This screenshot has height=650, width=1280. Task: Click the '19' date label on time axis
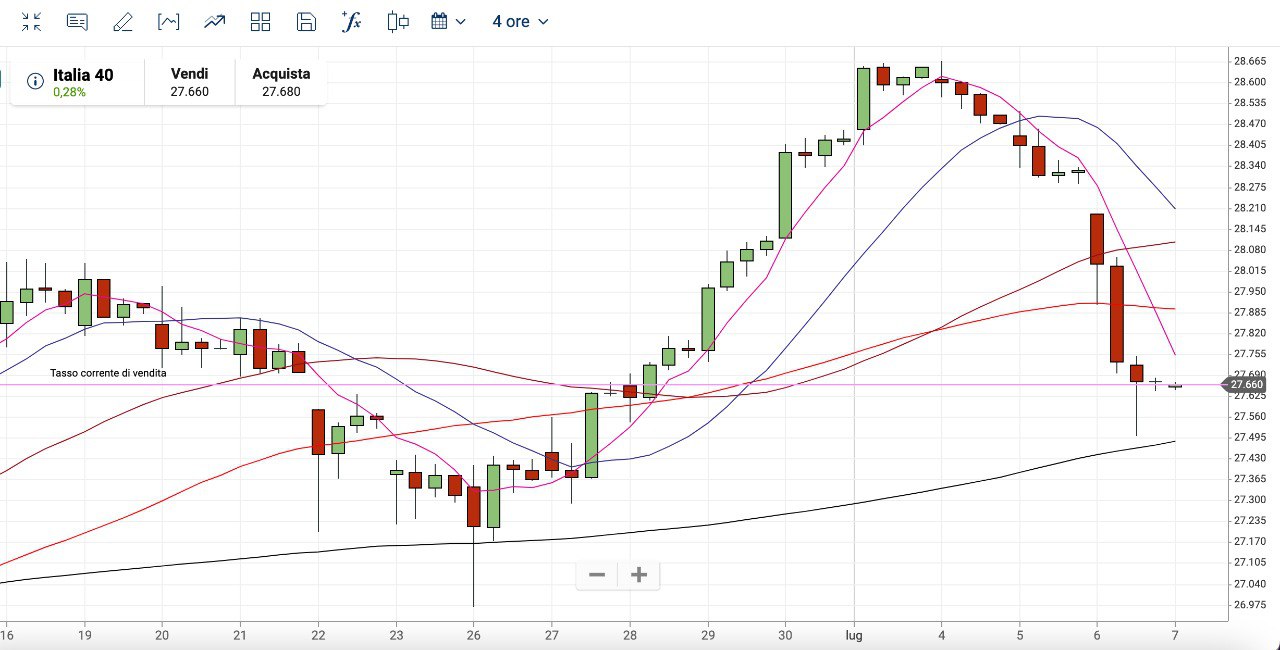(84, 635)
